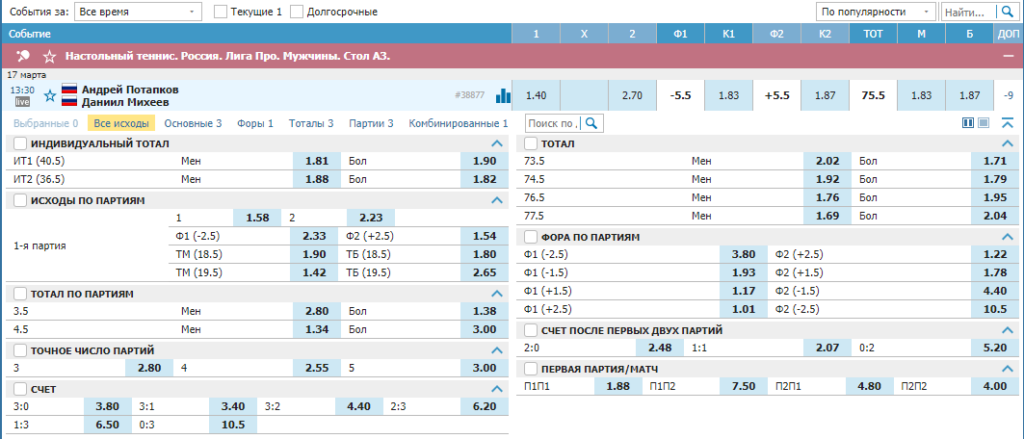This screenshot has height=439, width=1024.
Task: Check the ТОТАЛ market checkbox
Action: click(531, 144)
